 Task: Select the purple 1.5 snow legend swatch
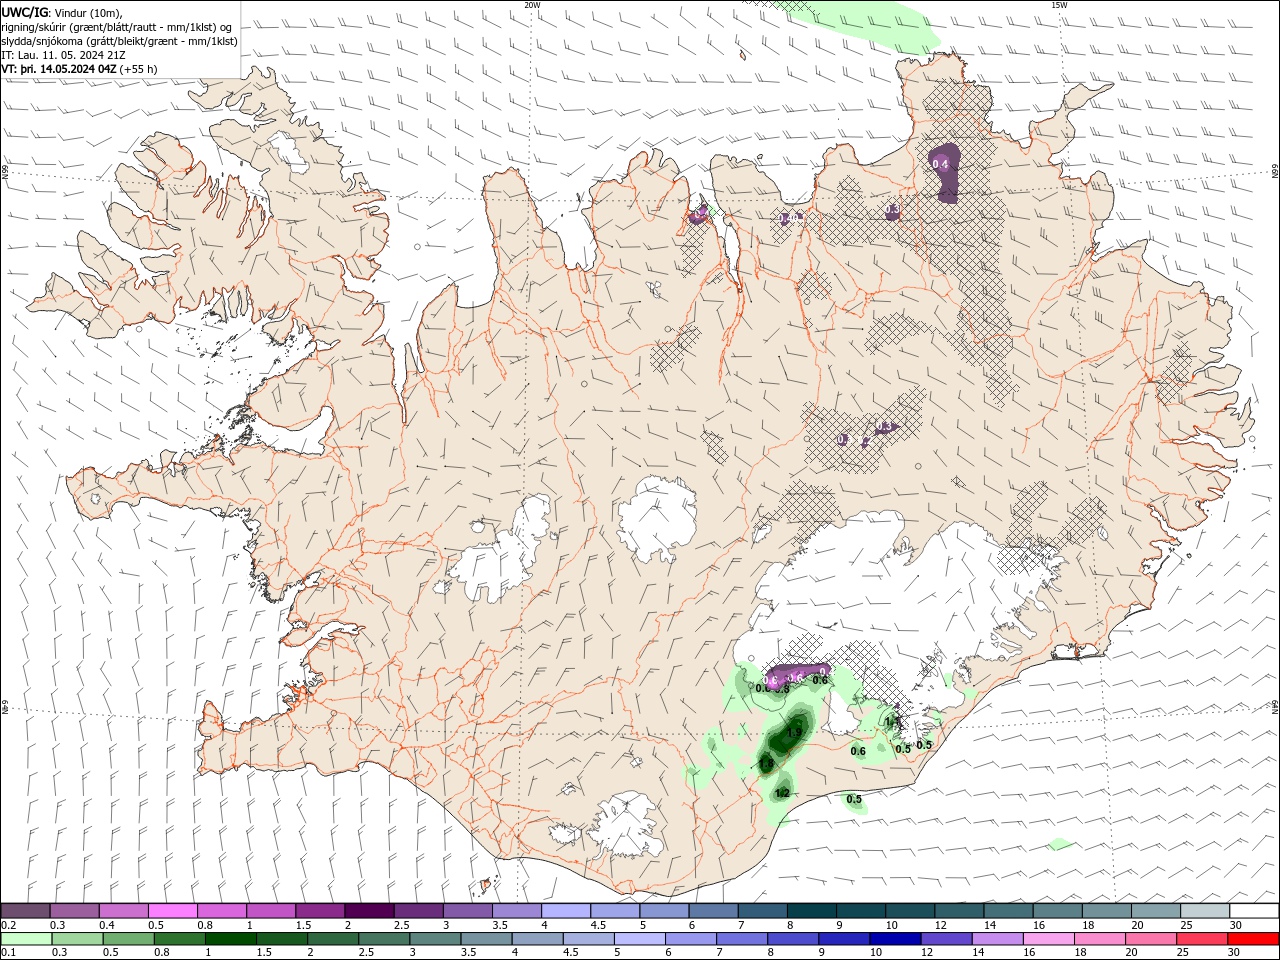pyautogui.click(x=320, y=911)
